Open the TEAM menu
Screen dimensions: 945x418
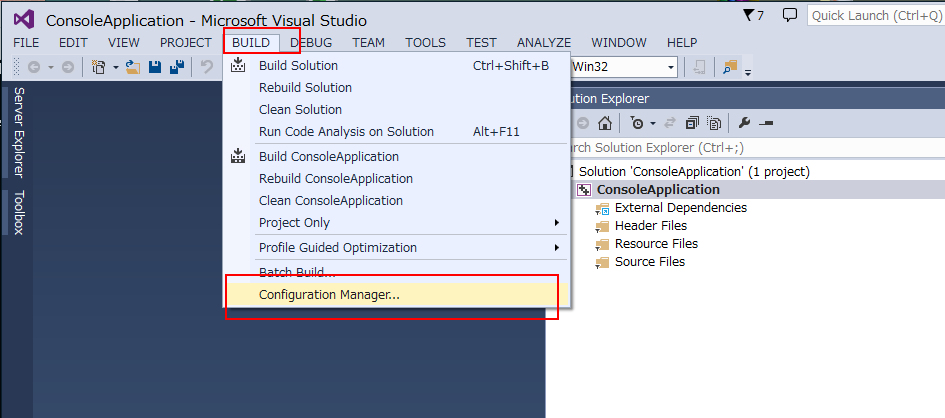click(x=369, y=43)
